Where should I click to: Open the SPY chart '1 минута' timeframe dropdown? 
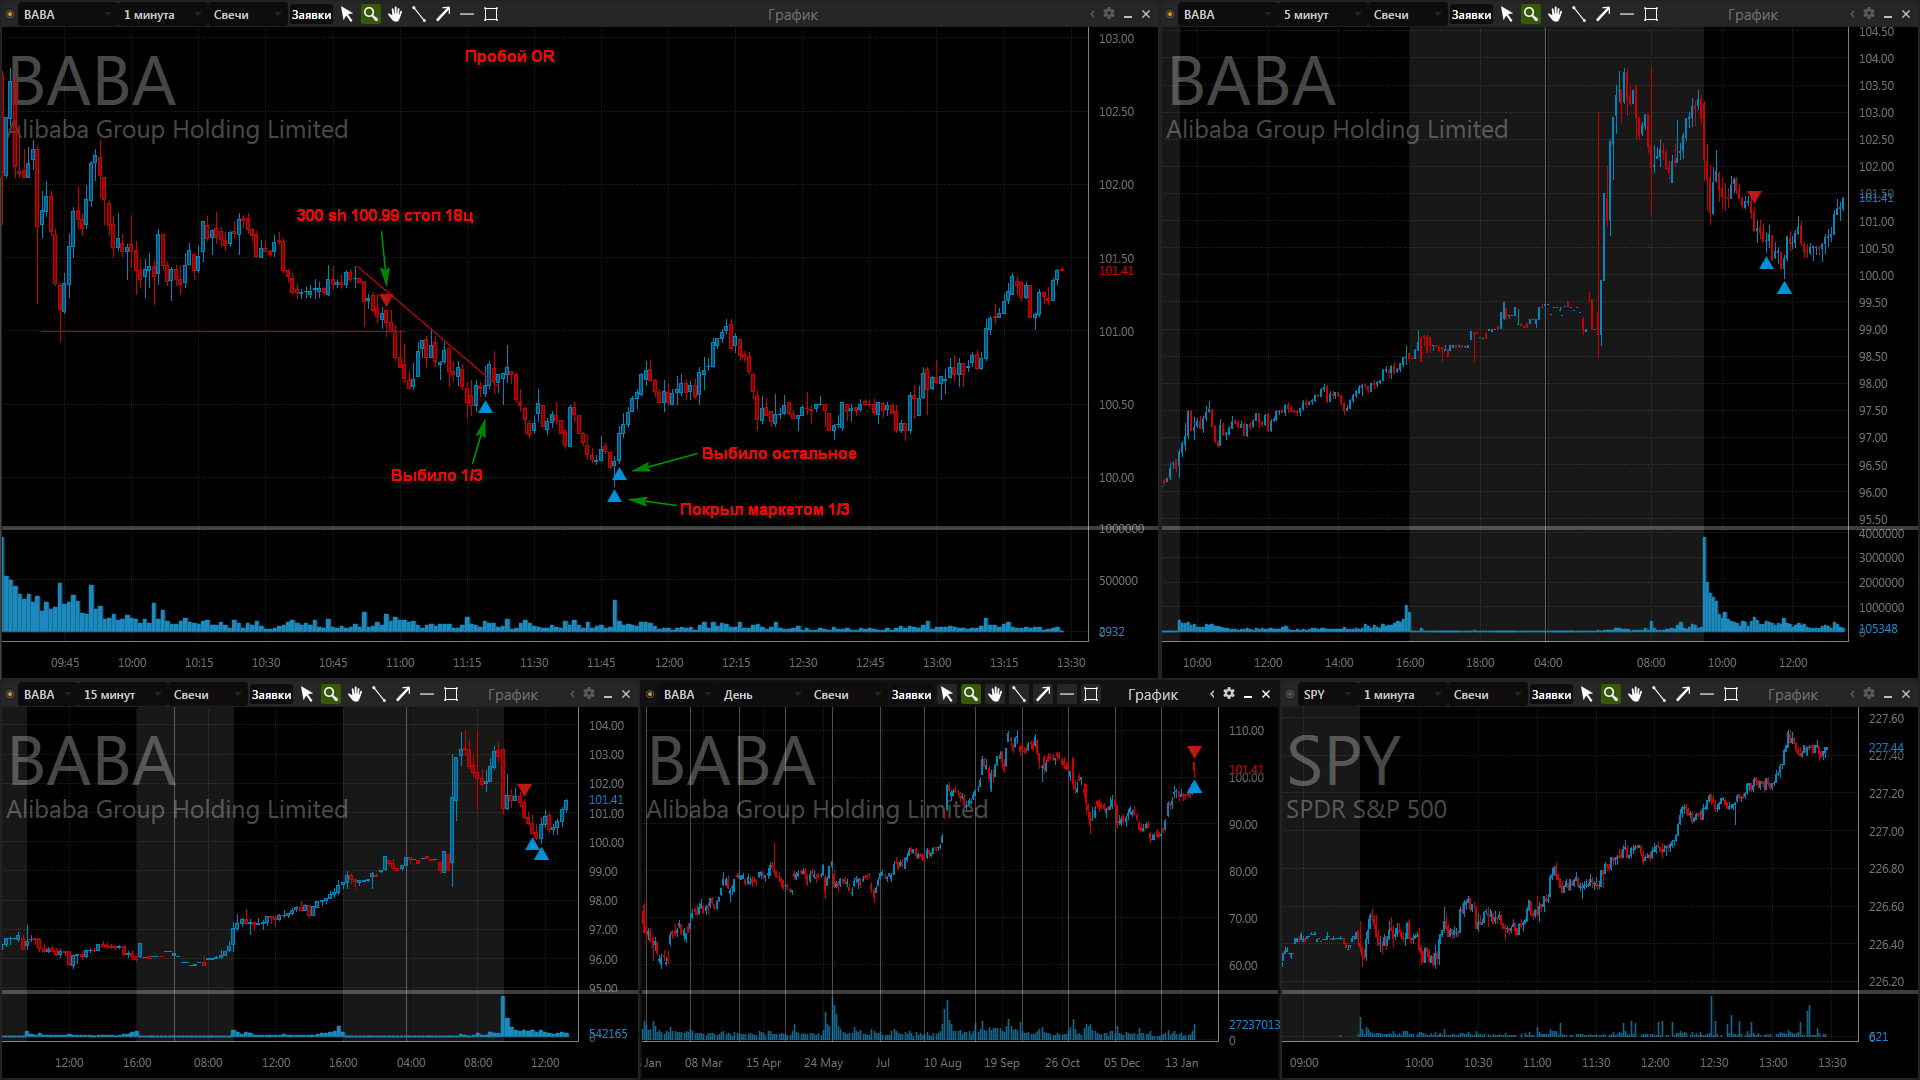coord(1400,695)
